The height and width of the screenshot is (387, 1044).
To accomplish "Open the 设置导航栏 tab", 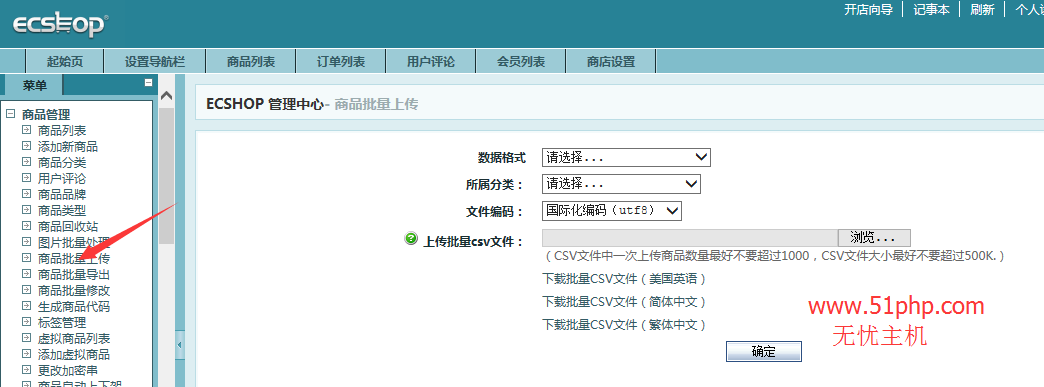I will [154, 61].
